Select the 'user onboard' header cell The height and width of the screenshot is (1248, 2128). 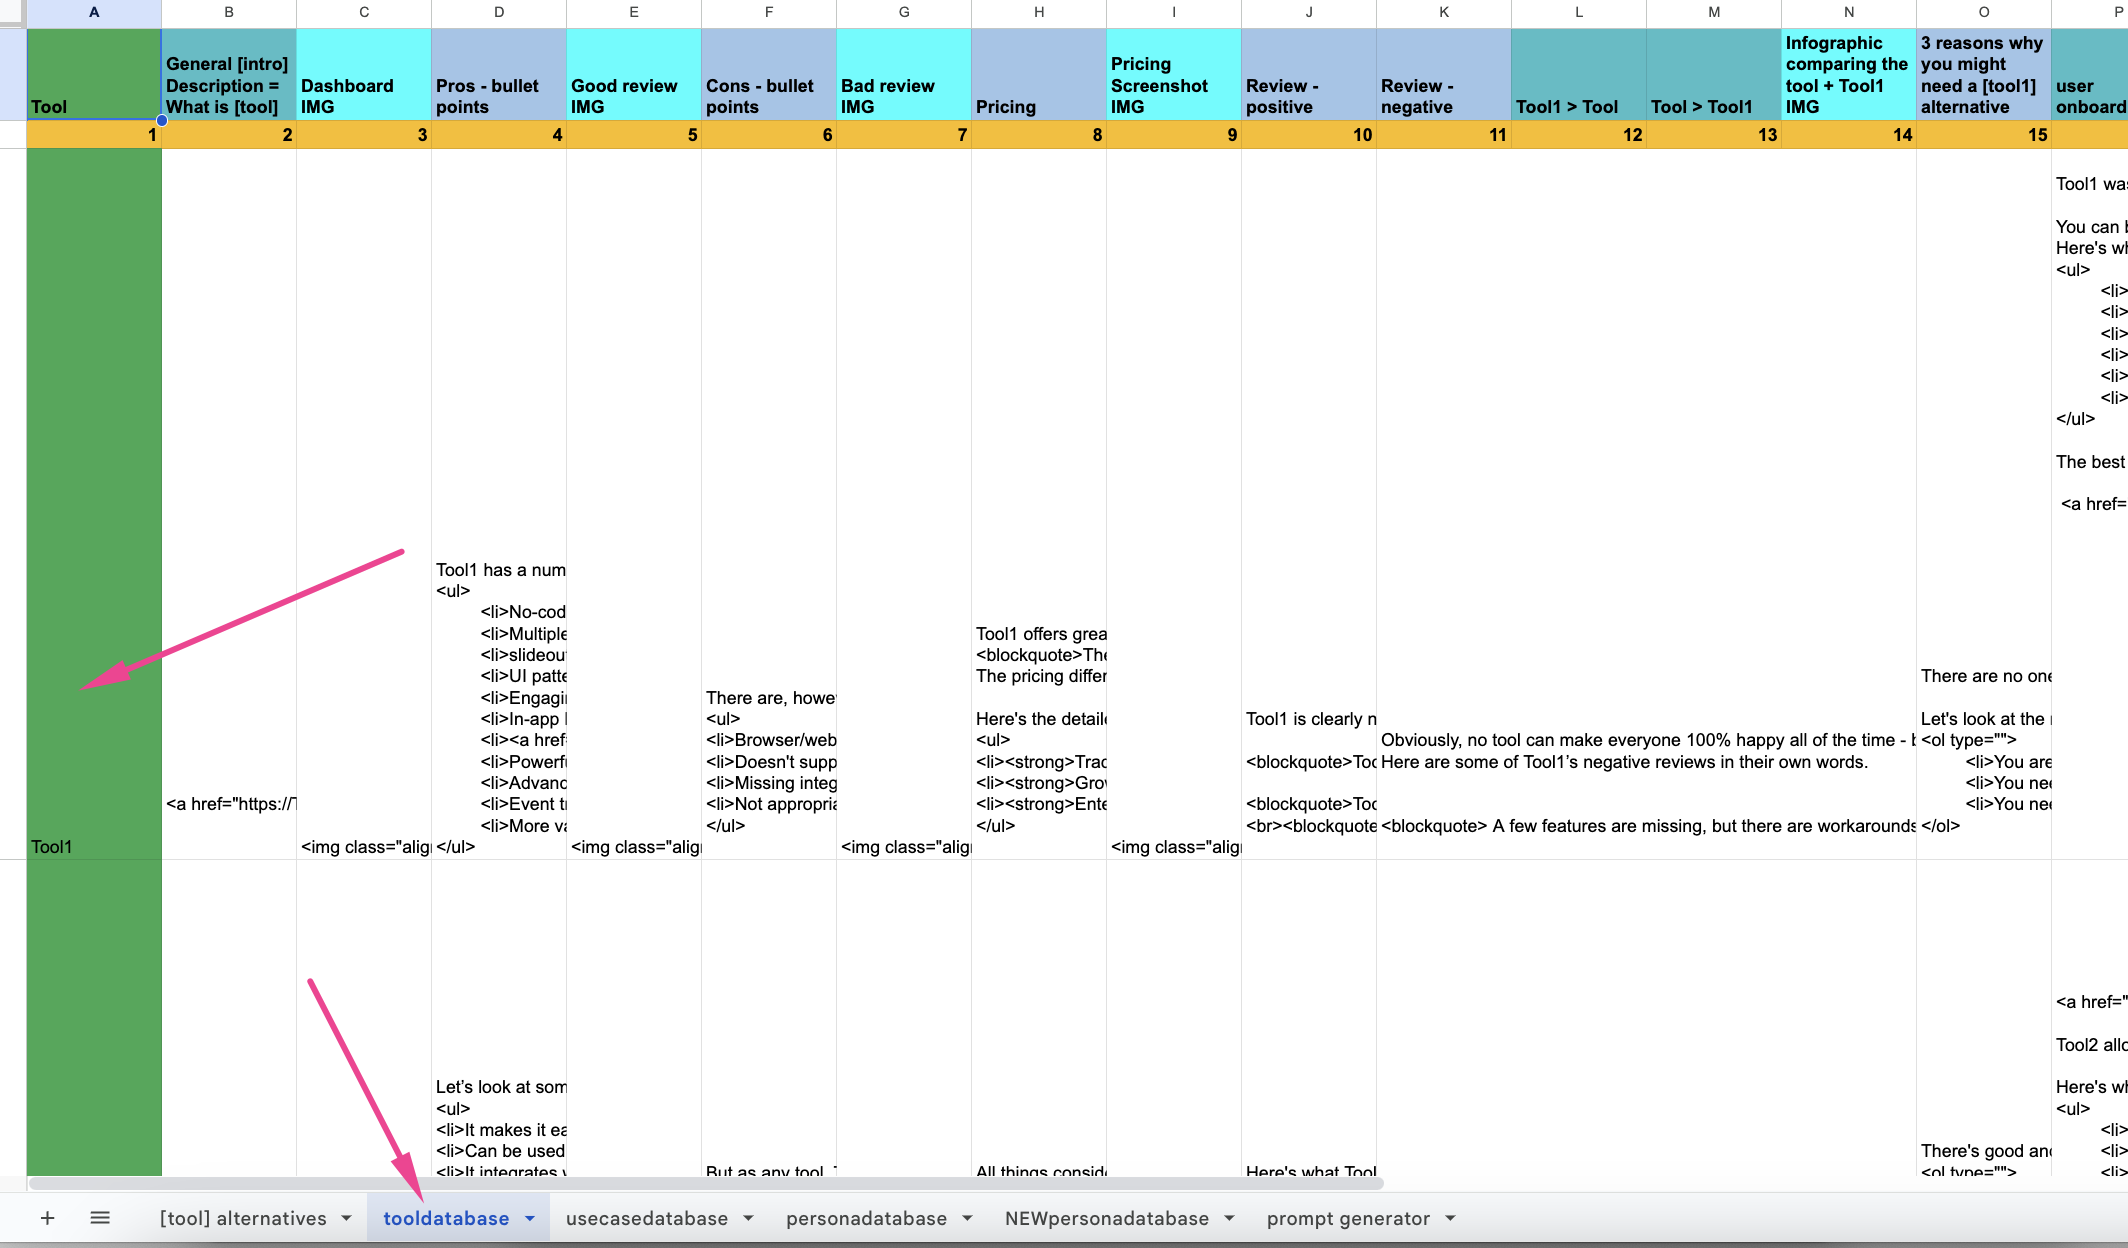[x=2090, y=74]
